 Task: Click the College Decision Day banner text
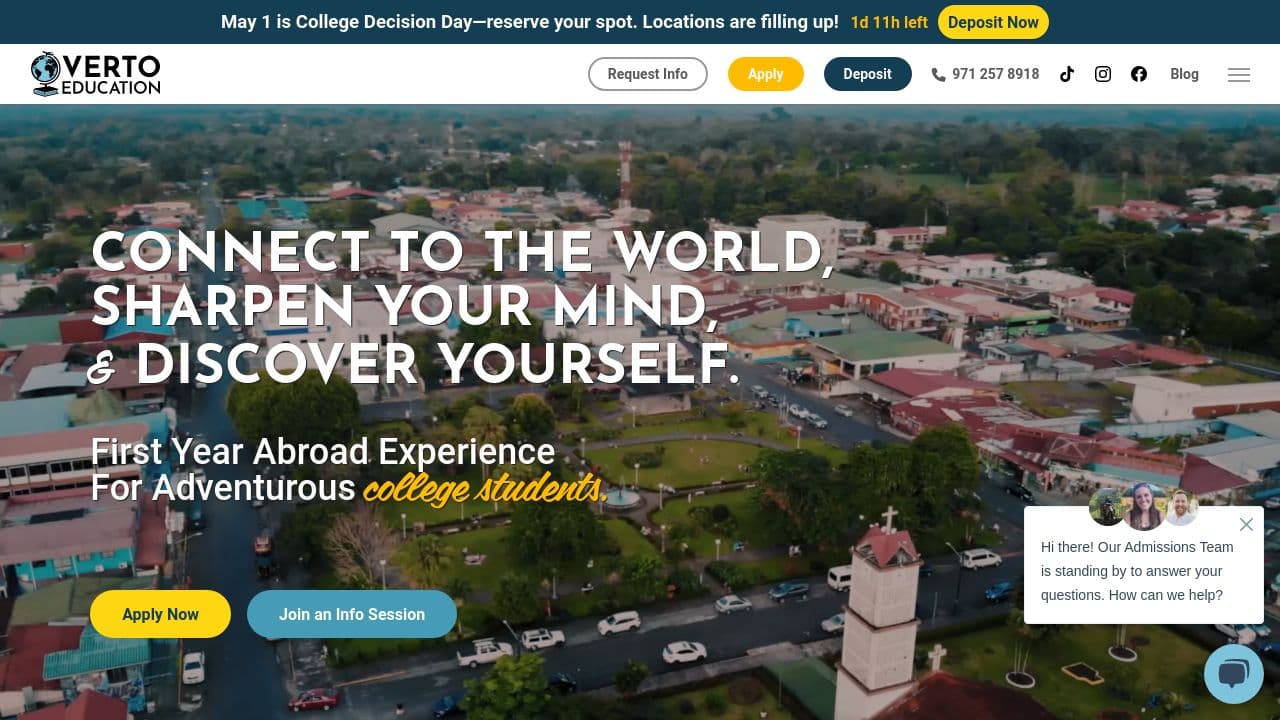point(530,21)
